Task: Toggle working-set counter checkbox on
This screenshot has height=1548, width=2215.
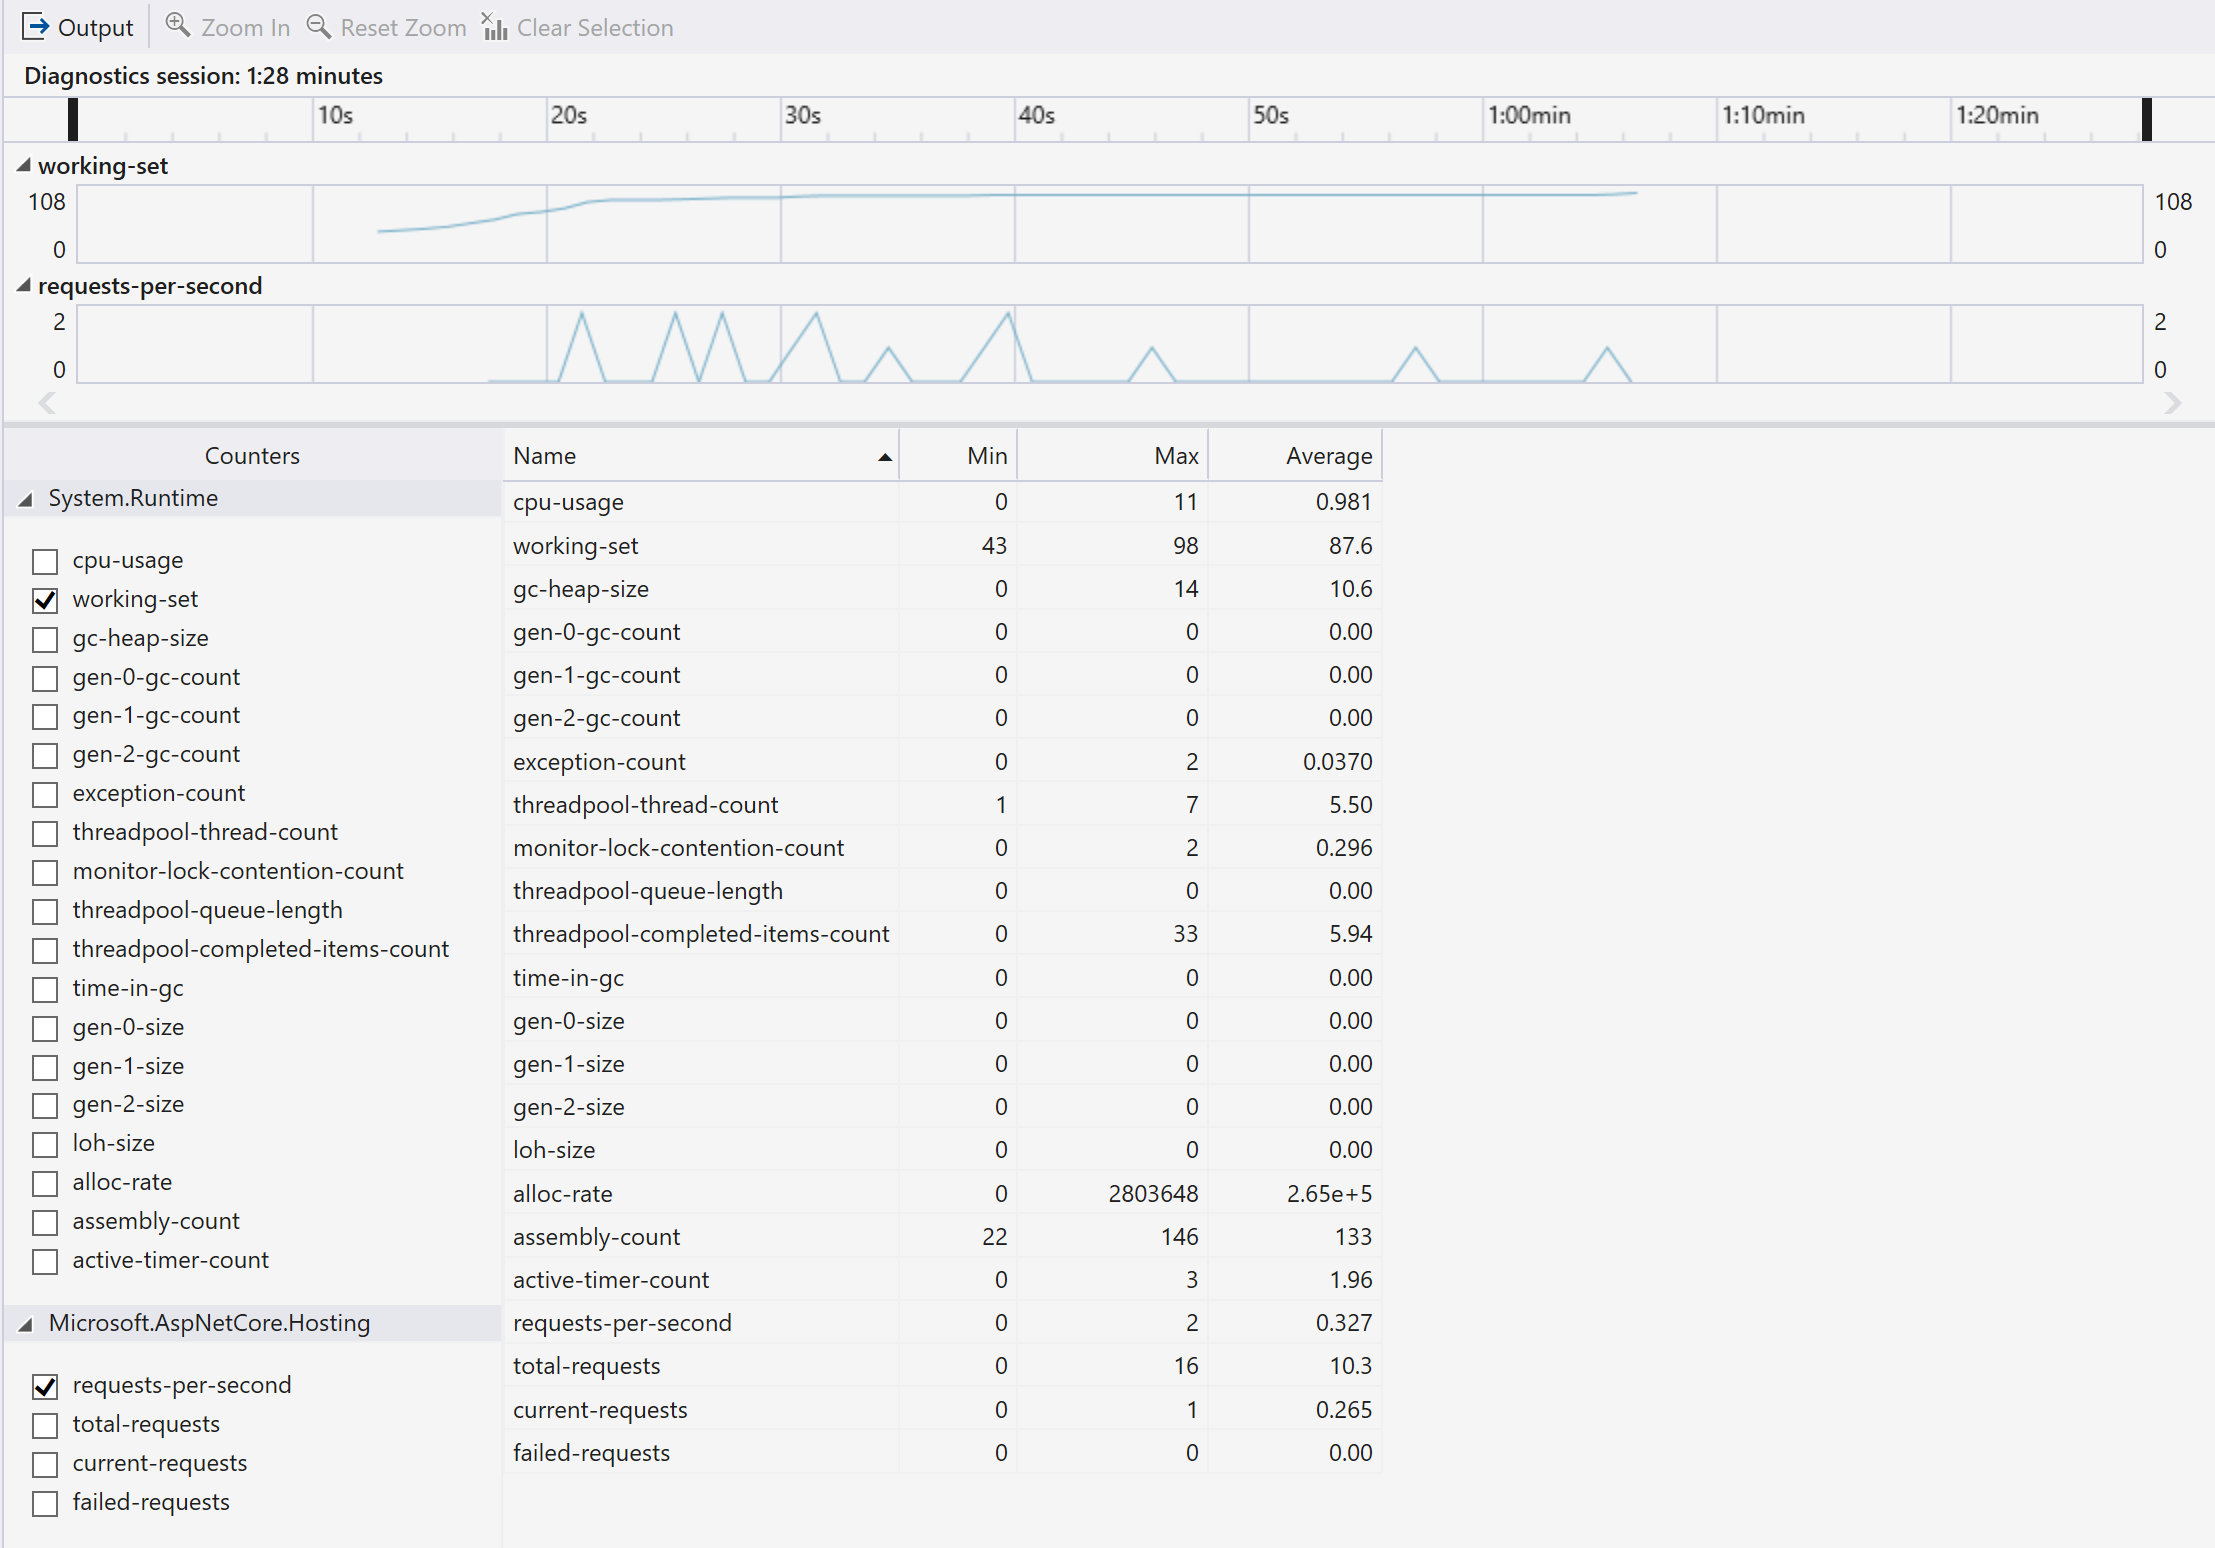Action: tap(45, 602)
